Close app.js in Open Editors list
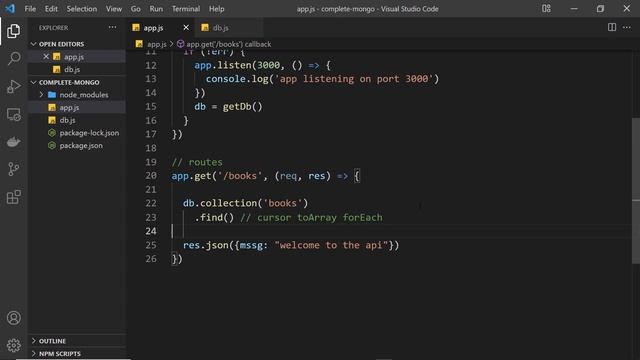Image resolution: width=640 pixels, height=360 pixels. 46,56
